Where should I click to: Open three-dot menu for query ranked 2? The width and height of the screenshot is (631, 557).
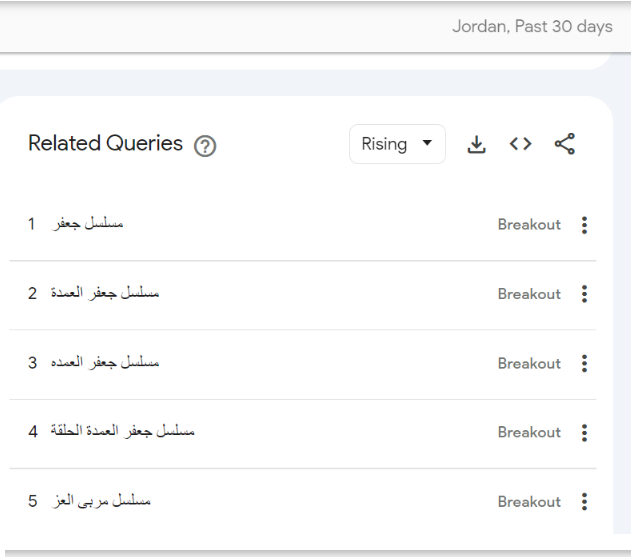[x=583, y=295]
